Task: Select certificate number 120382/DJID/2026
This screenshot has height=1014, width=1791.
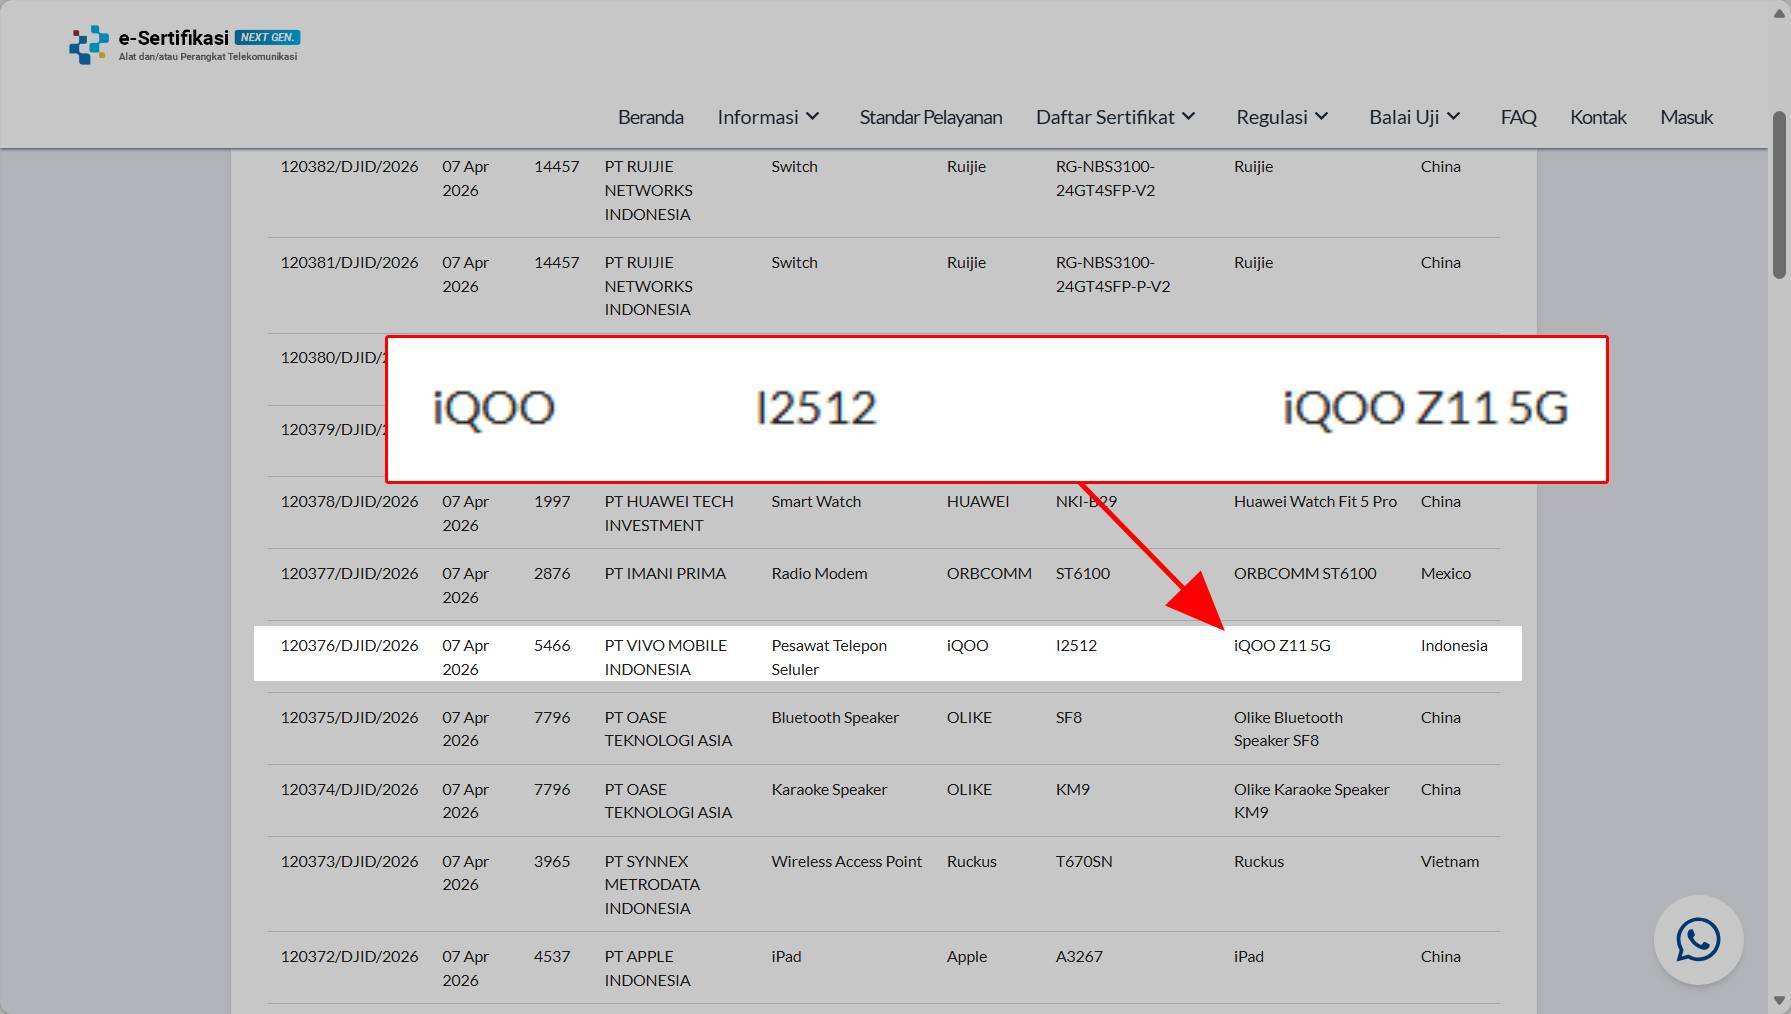Action: tap(349, 167)
